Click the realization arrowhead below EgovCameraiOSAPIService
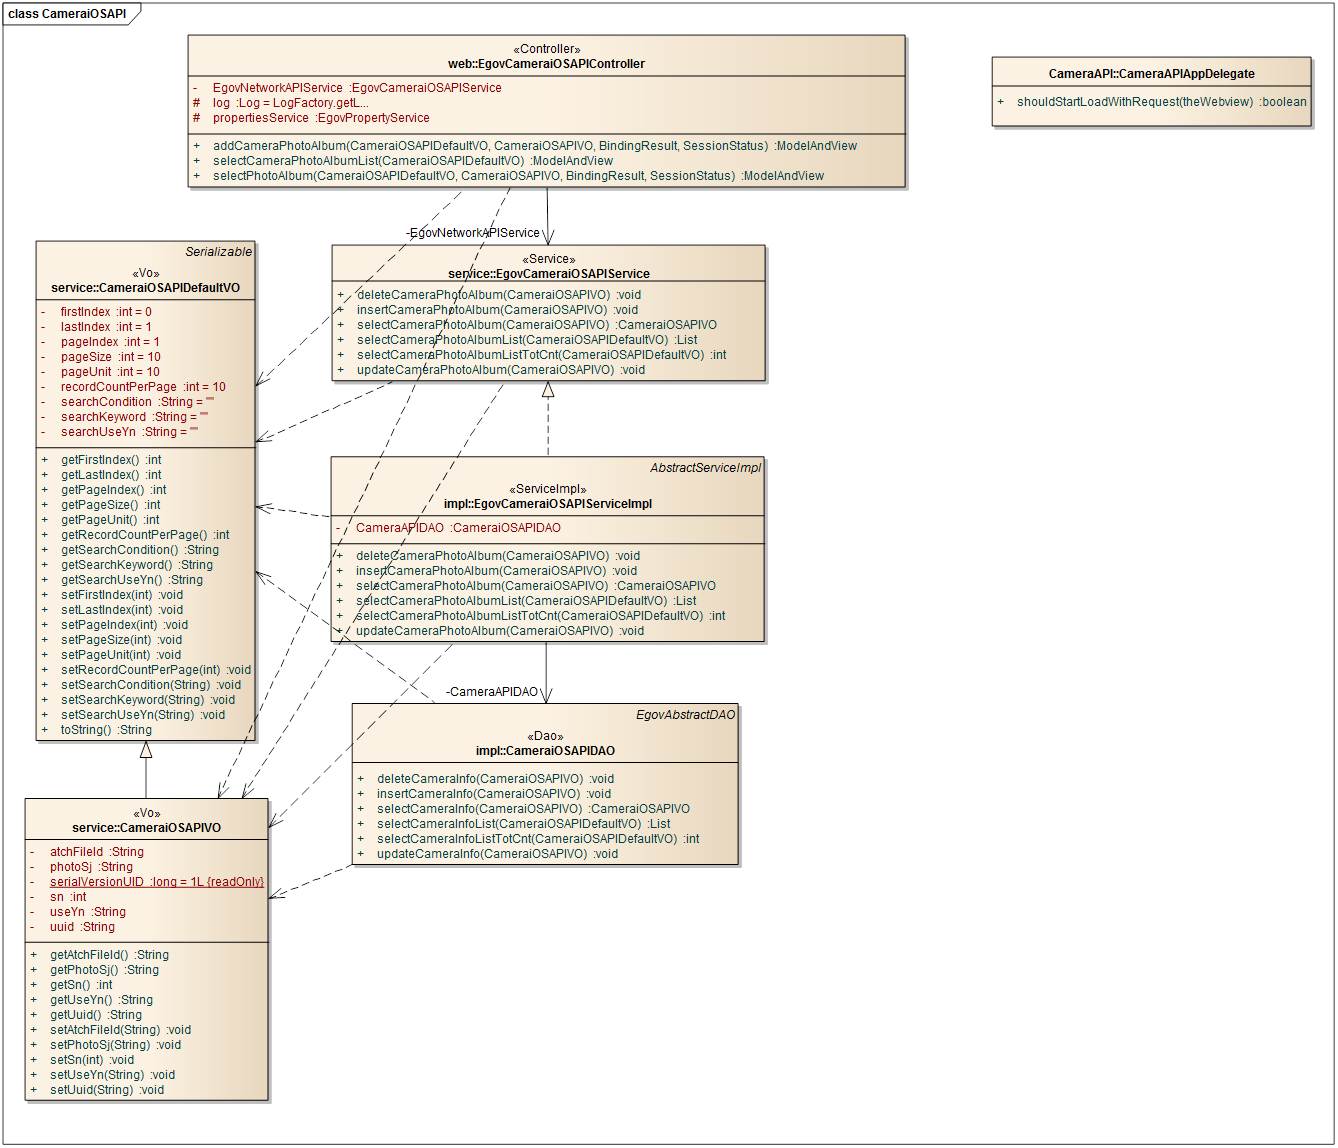Screen dimensions: 1338x1148 [x=548, y=391]
